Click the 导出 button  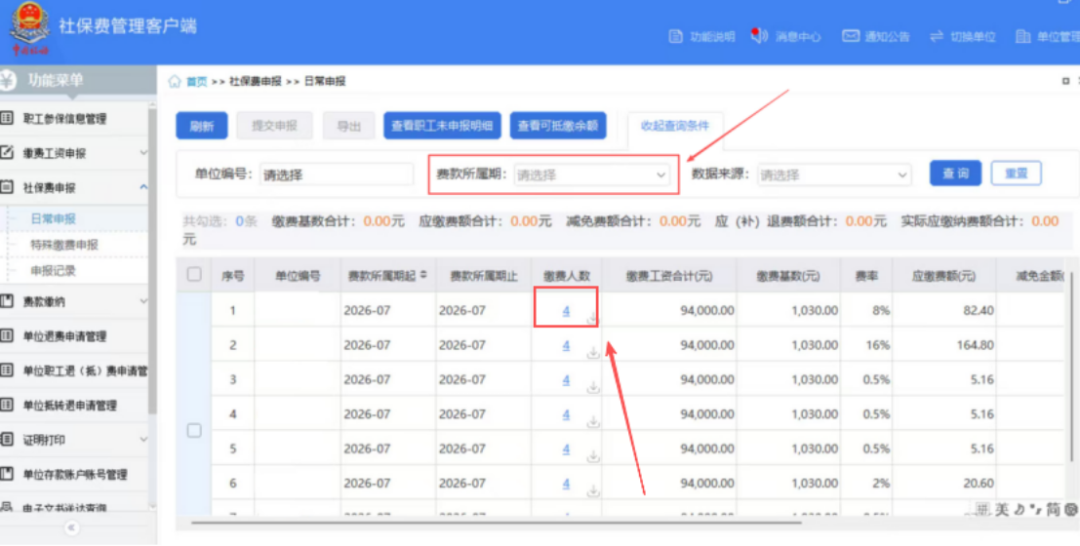pyautogui.click(x=349, y=126)
